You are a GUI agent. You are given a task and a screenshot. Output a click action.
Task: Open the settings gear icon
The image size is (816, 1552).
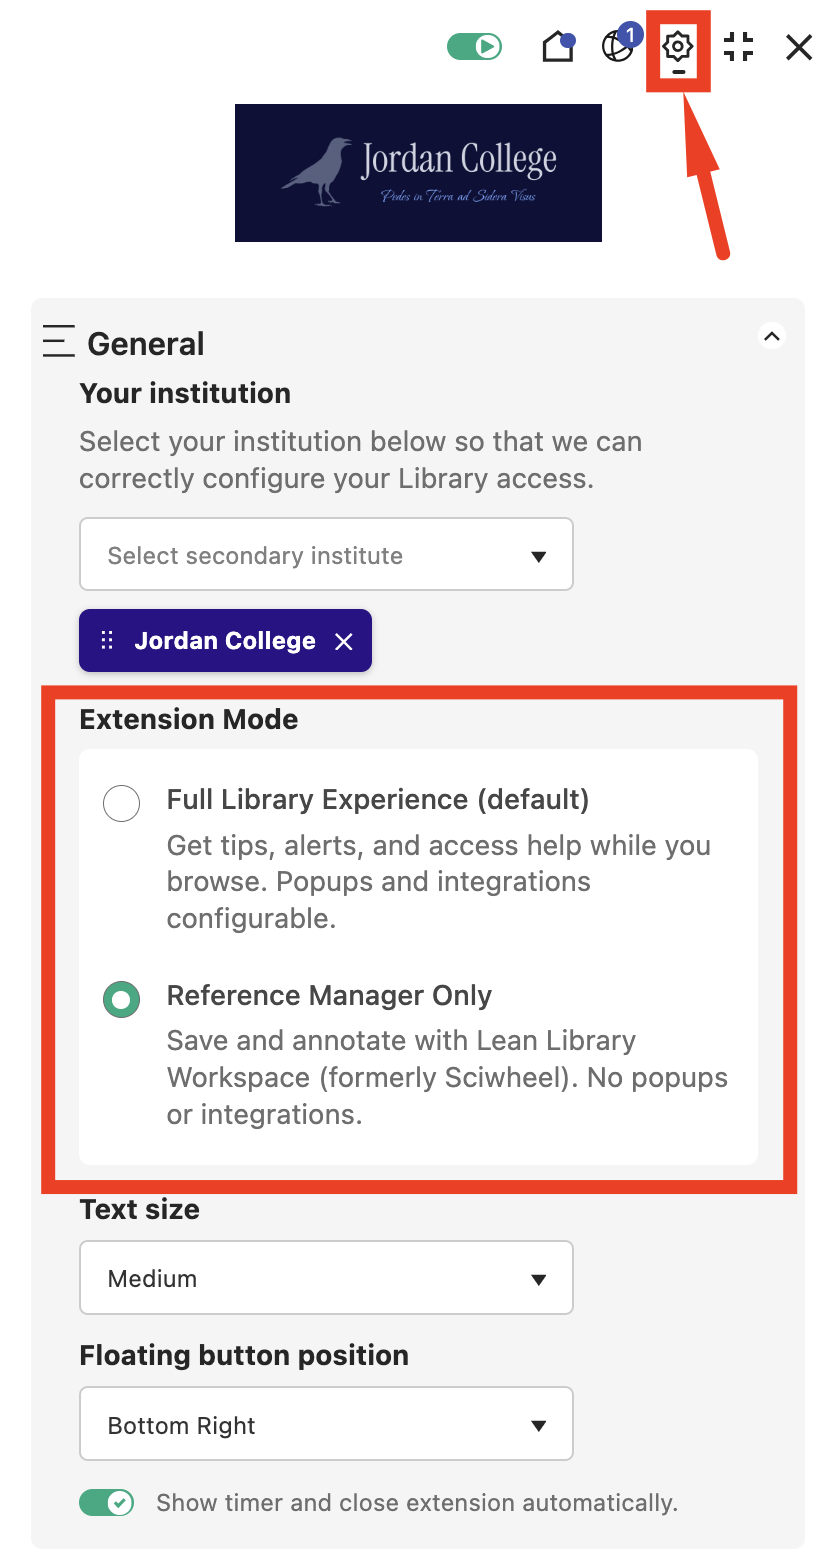click(679, 46)
